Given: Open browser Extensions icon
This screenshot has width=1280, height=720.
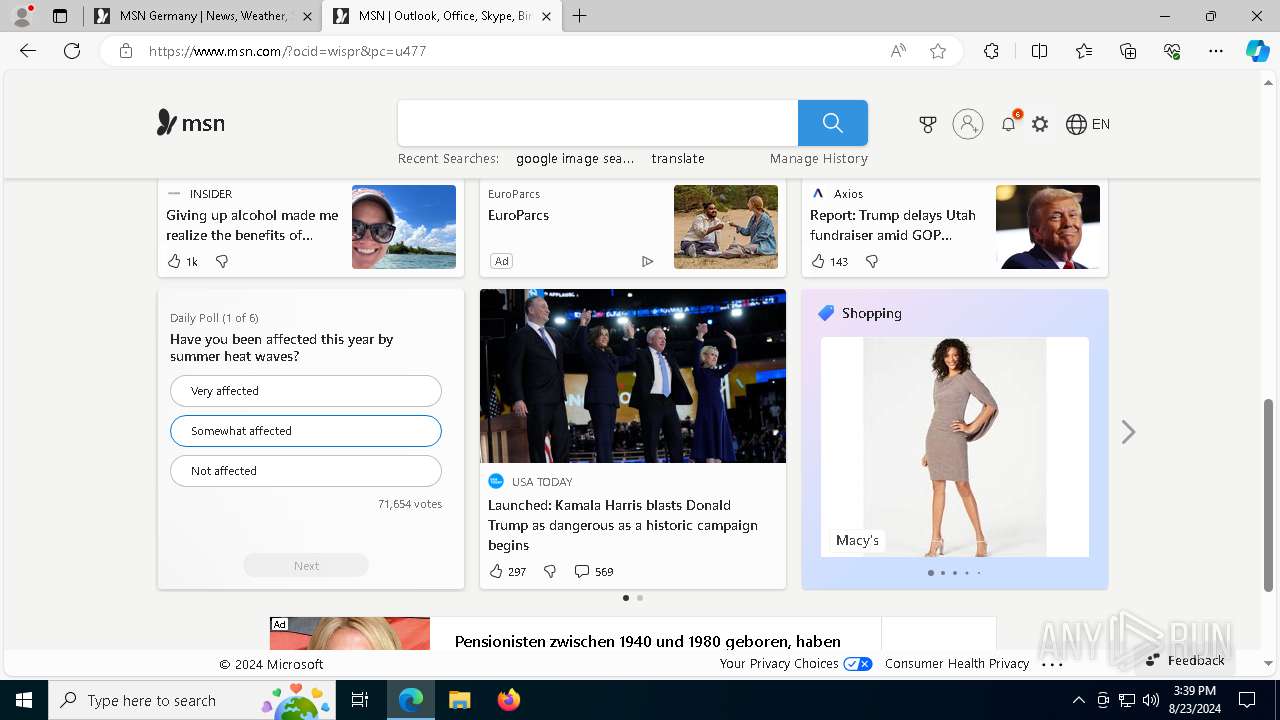Looking at the screenshot, I should point(991,51).
